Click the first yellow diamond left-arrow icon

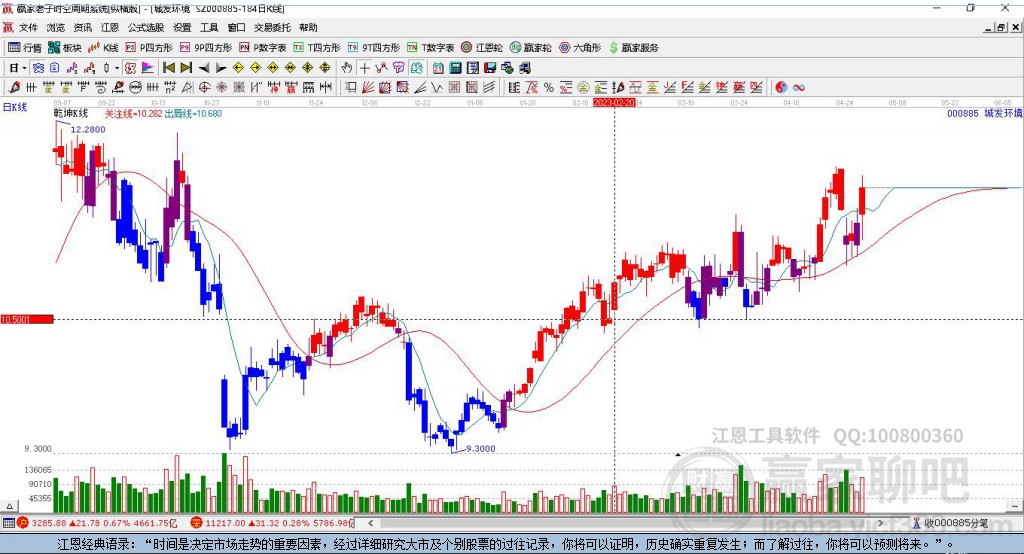pos(238,68)
